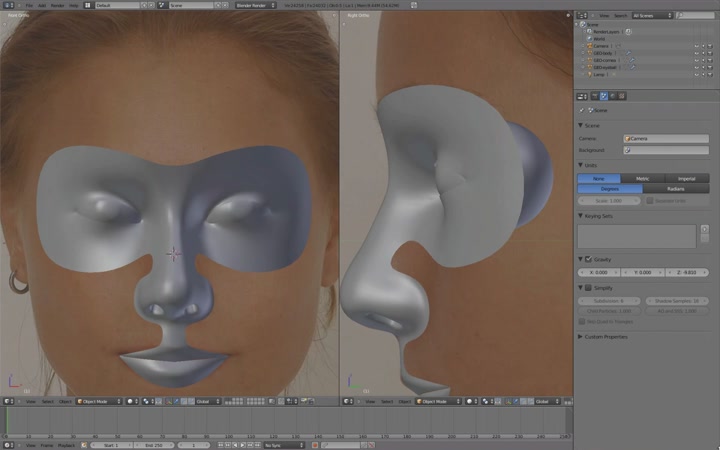This screenshot has height=450, width=720.
Task: Click the jump to end frame button
Action: [x=258, y=445]
